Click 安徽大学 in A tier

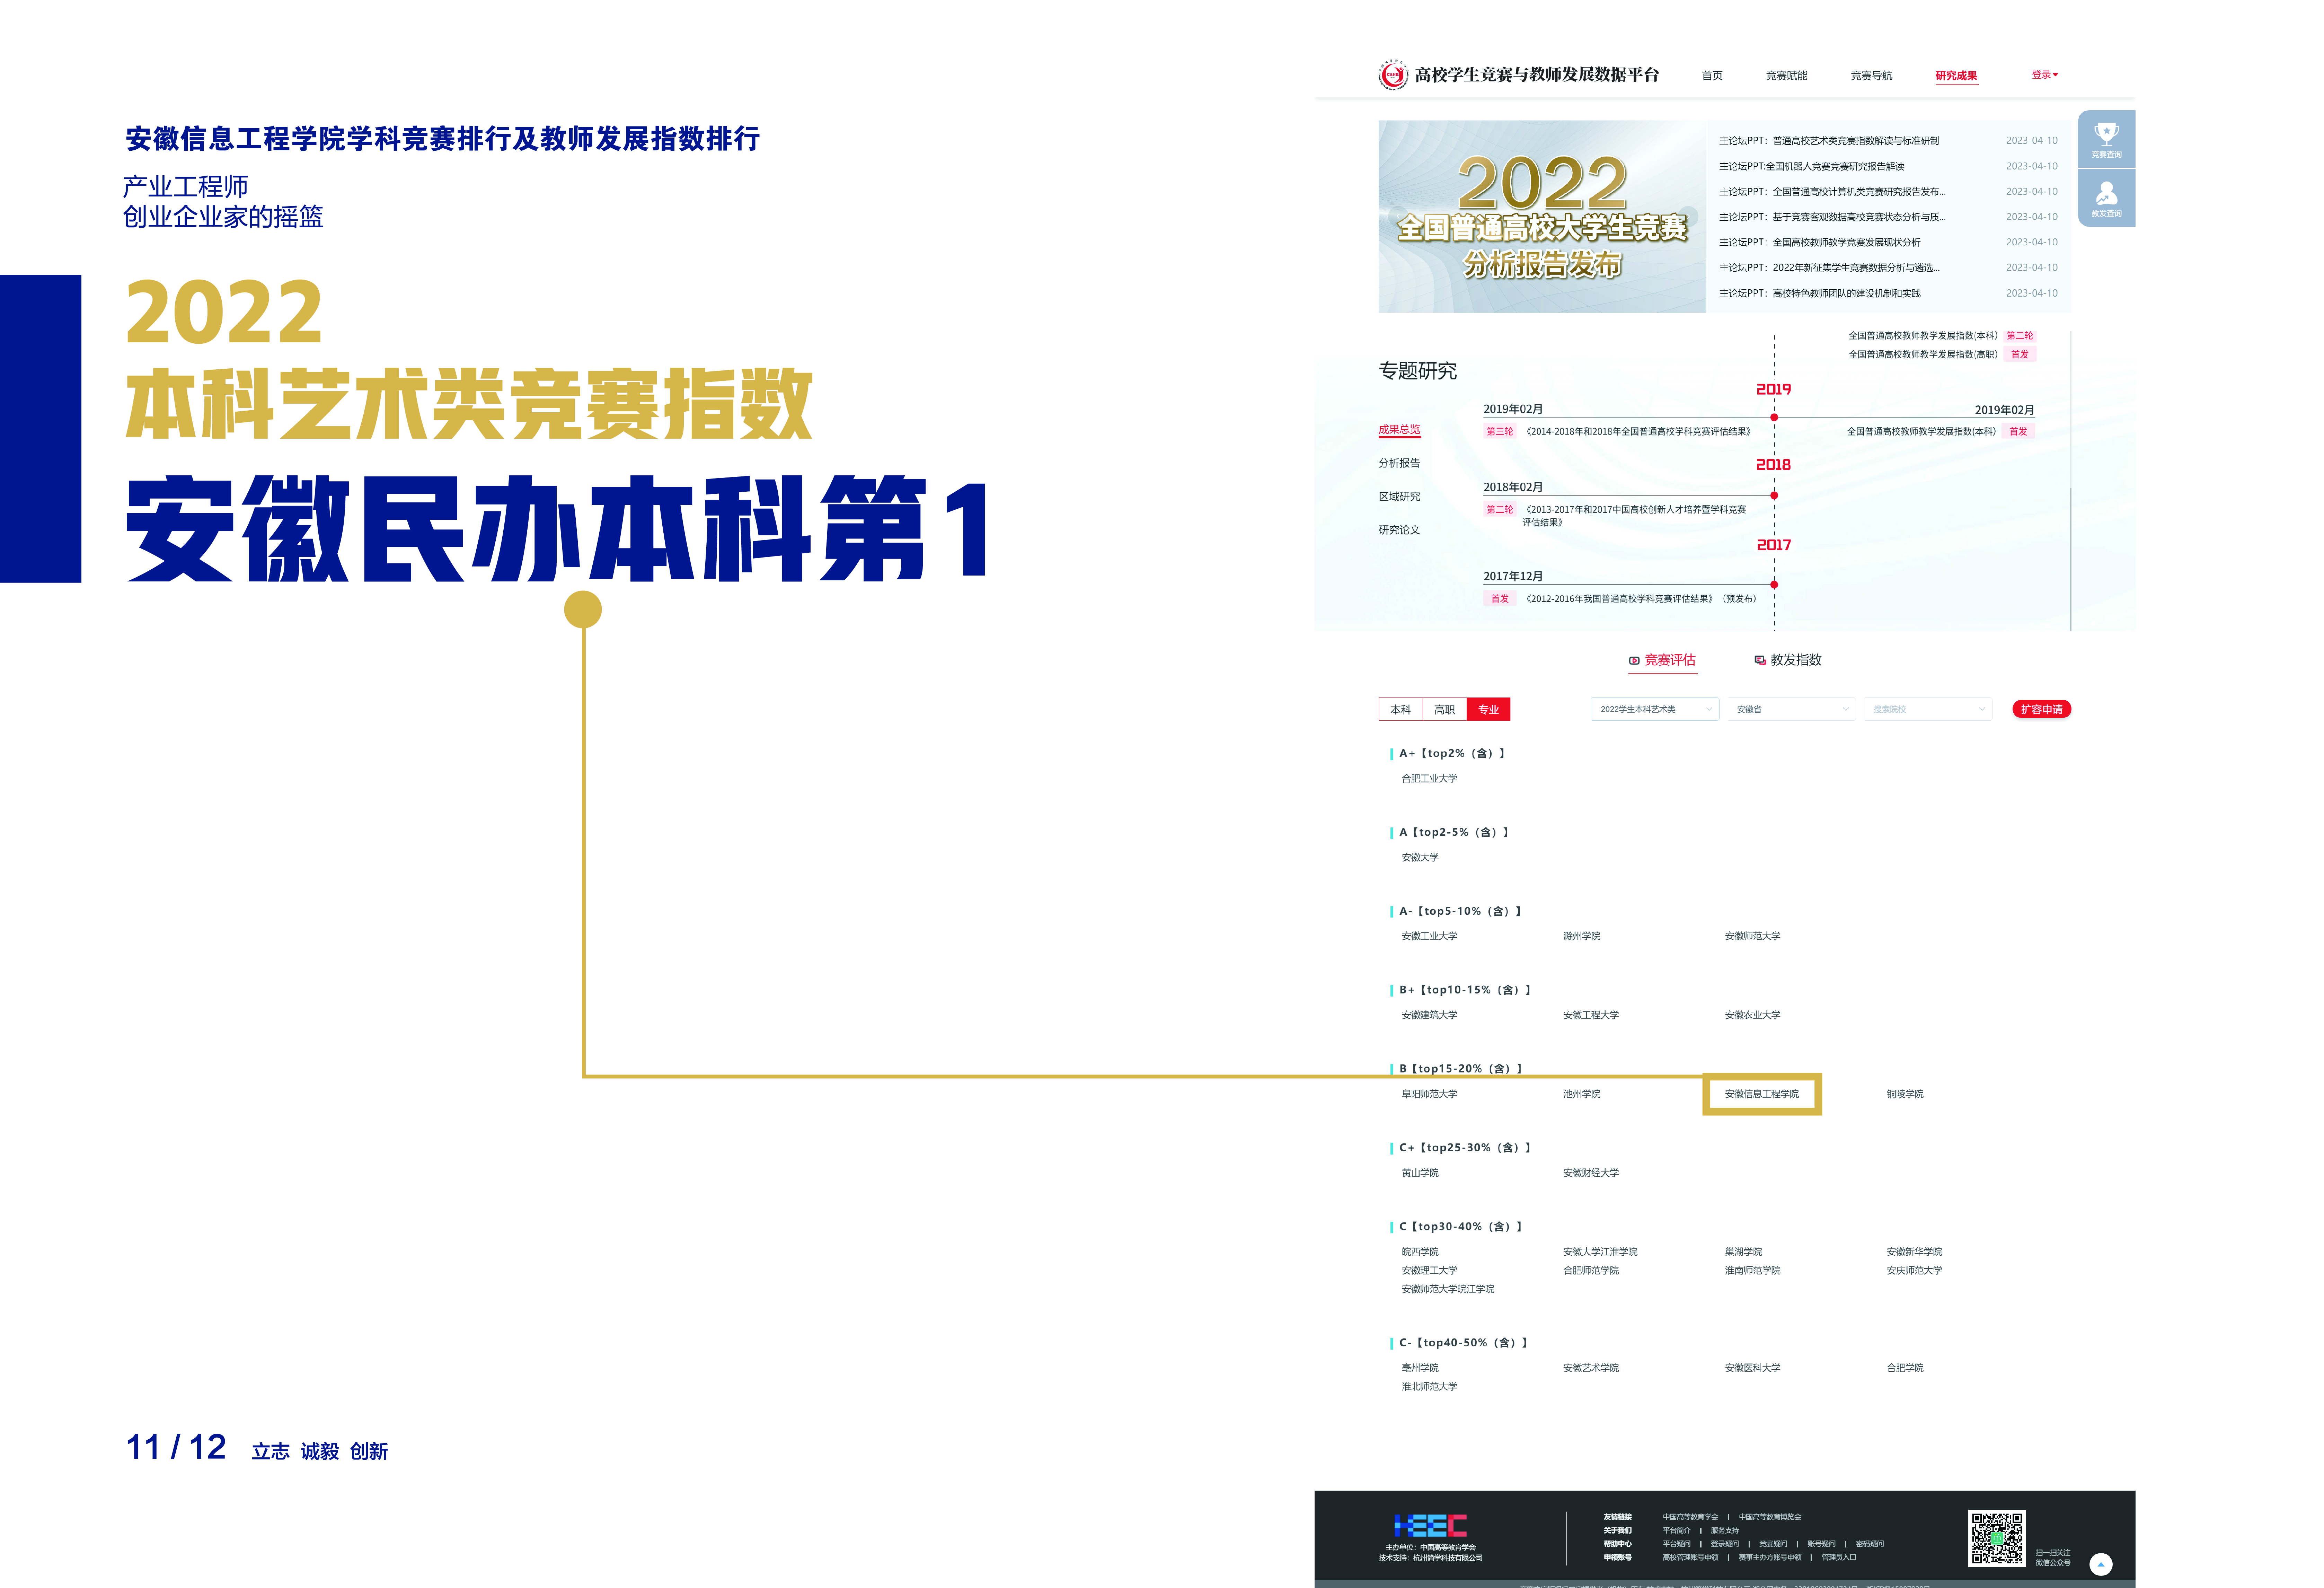[1420, 857]
